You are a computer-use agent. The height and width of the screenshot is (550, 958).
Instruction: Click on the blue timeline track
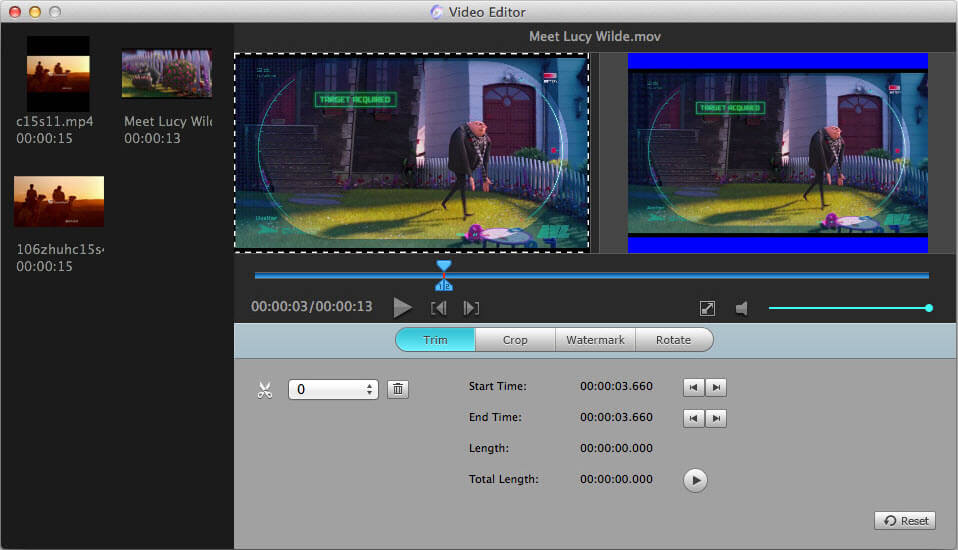pyautogui.click(x=591, y=276)
